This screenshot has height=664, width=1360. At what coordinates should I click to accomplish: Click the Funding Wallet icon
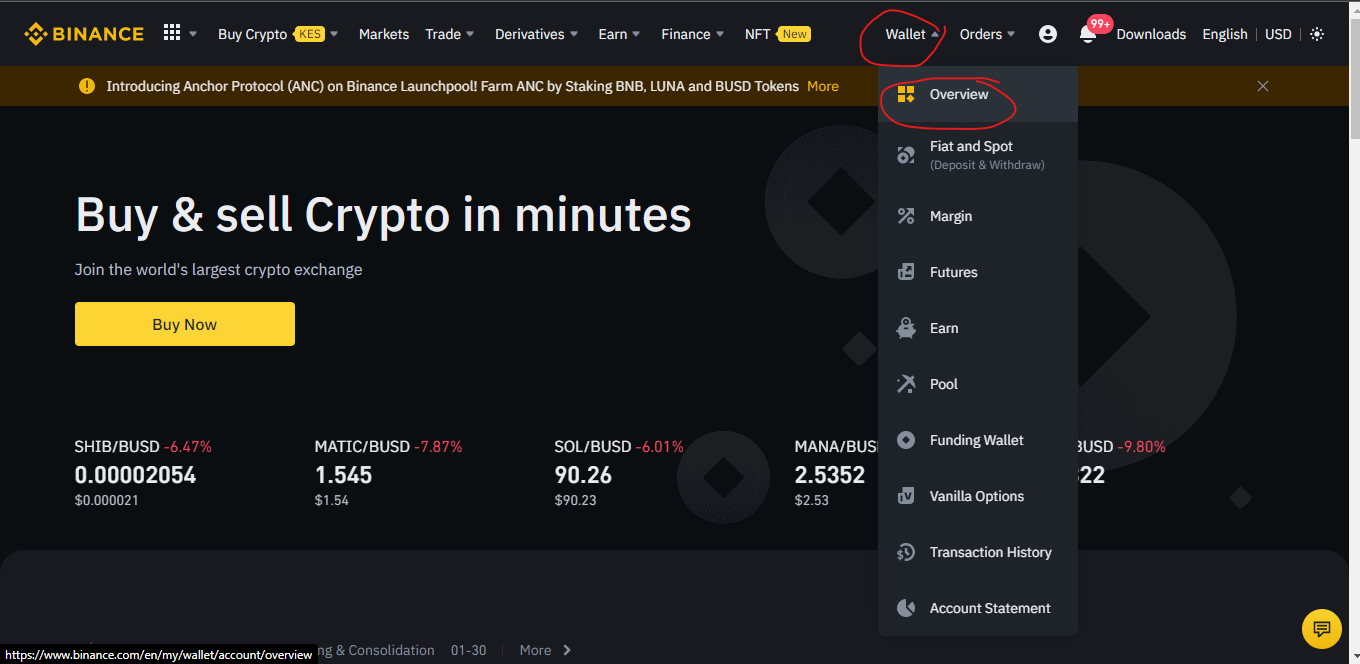906,440
